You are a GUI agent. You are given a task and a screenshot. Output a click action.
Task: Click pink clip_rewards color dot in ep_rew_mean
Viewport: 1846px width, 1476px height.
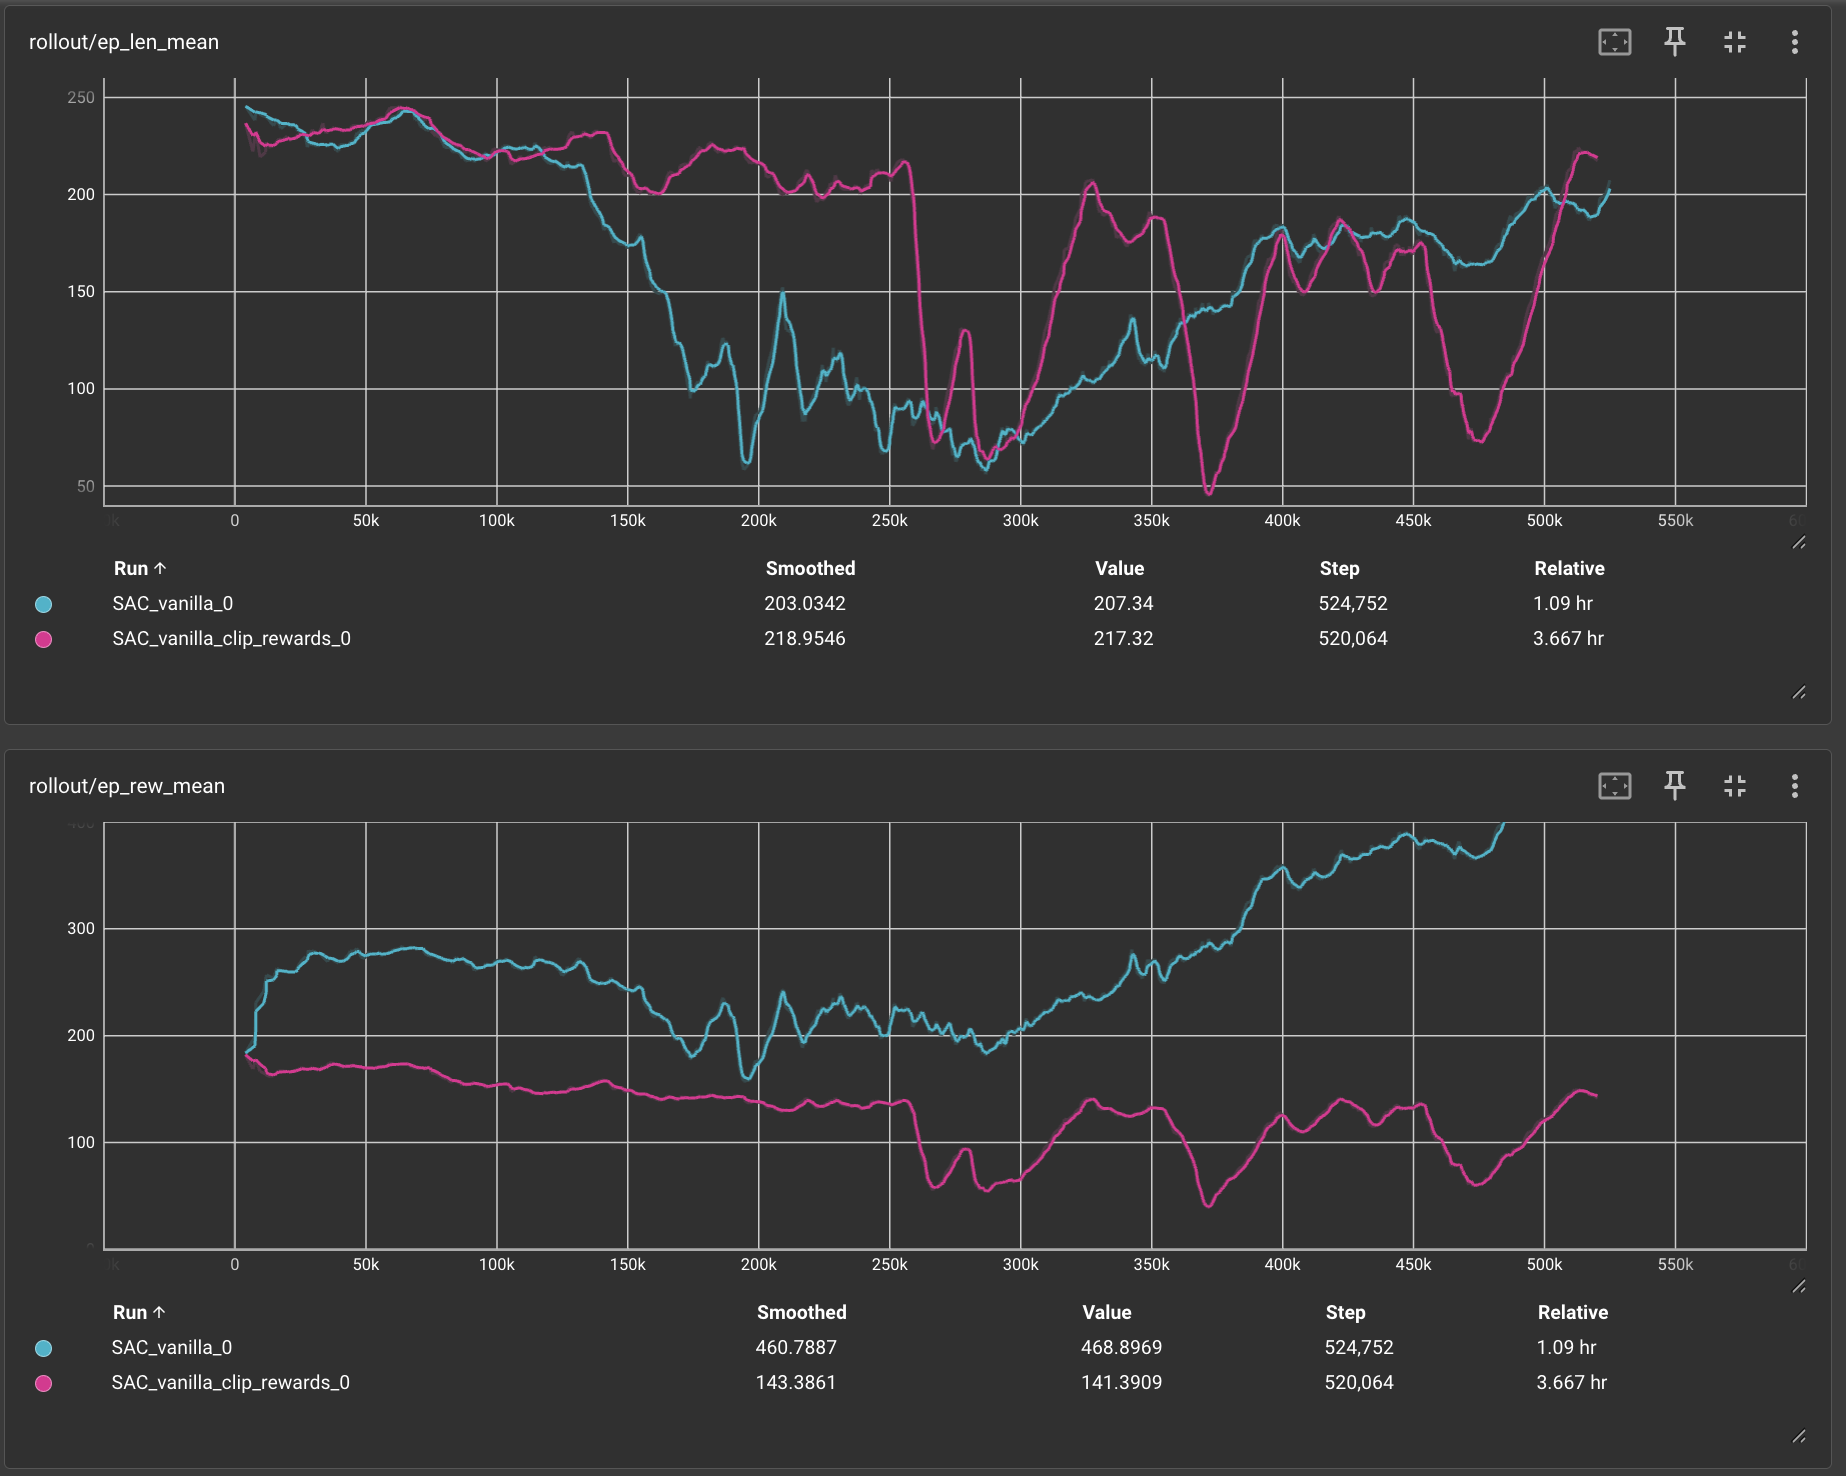pos(43,1383)
